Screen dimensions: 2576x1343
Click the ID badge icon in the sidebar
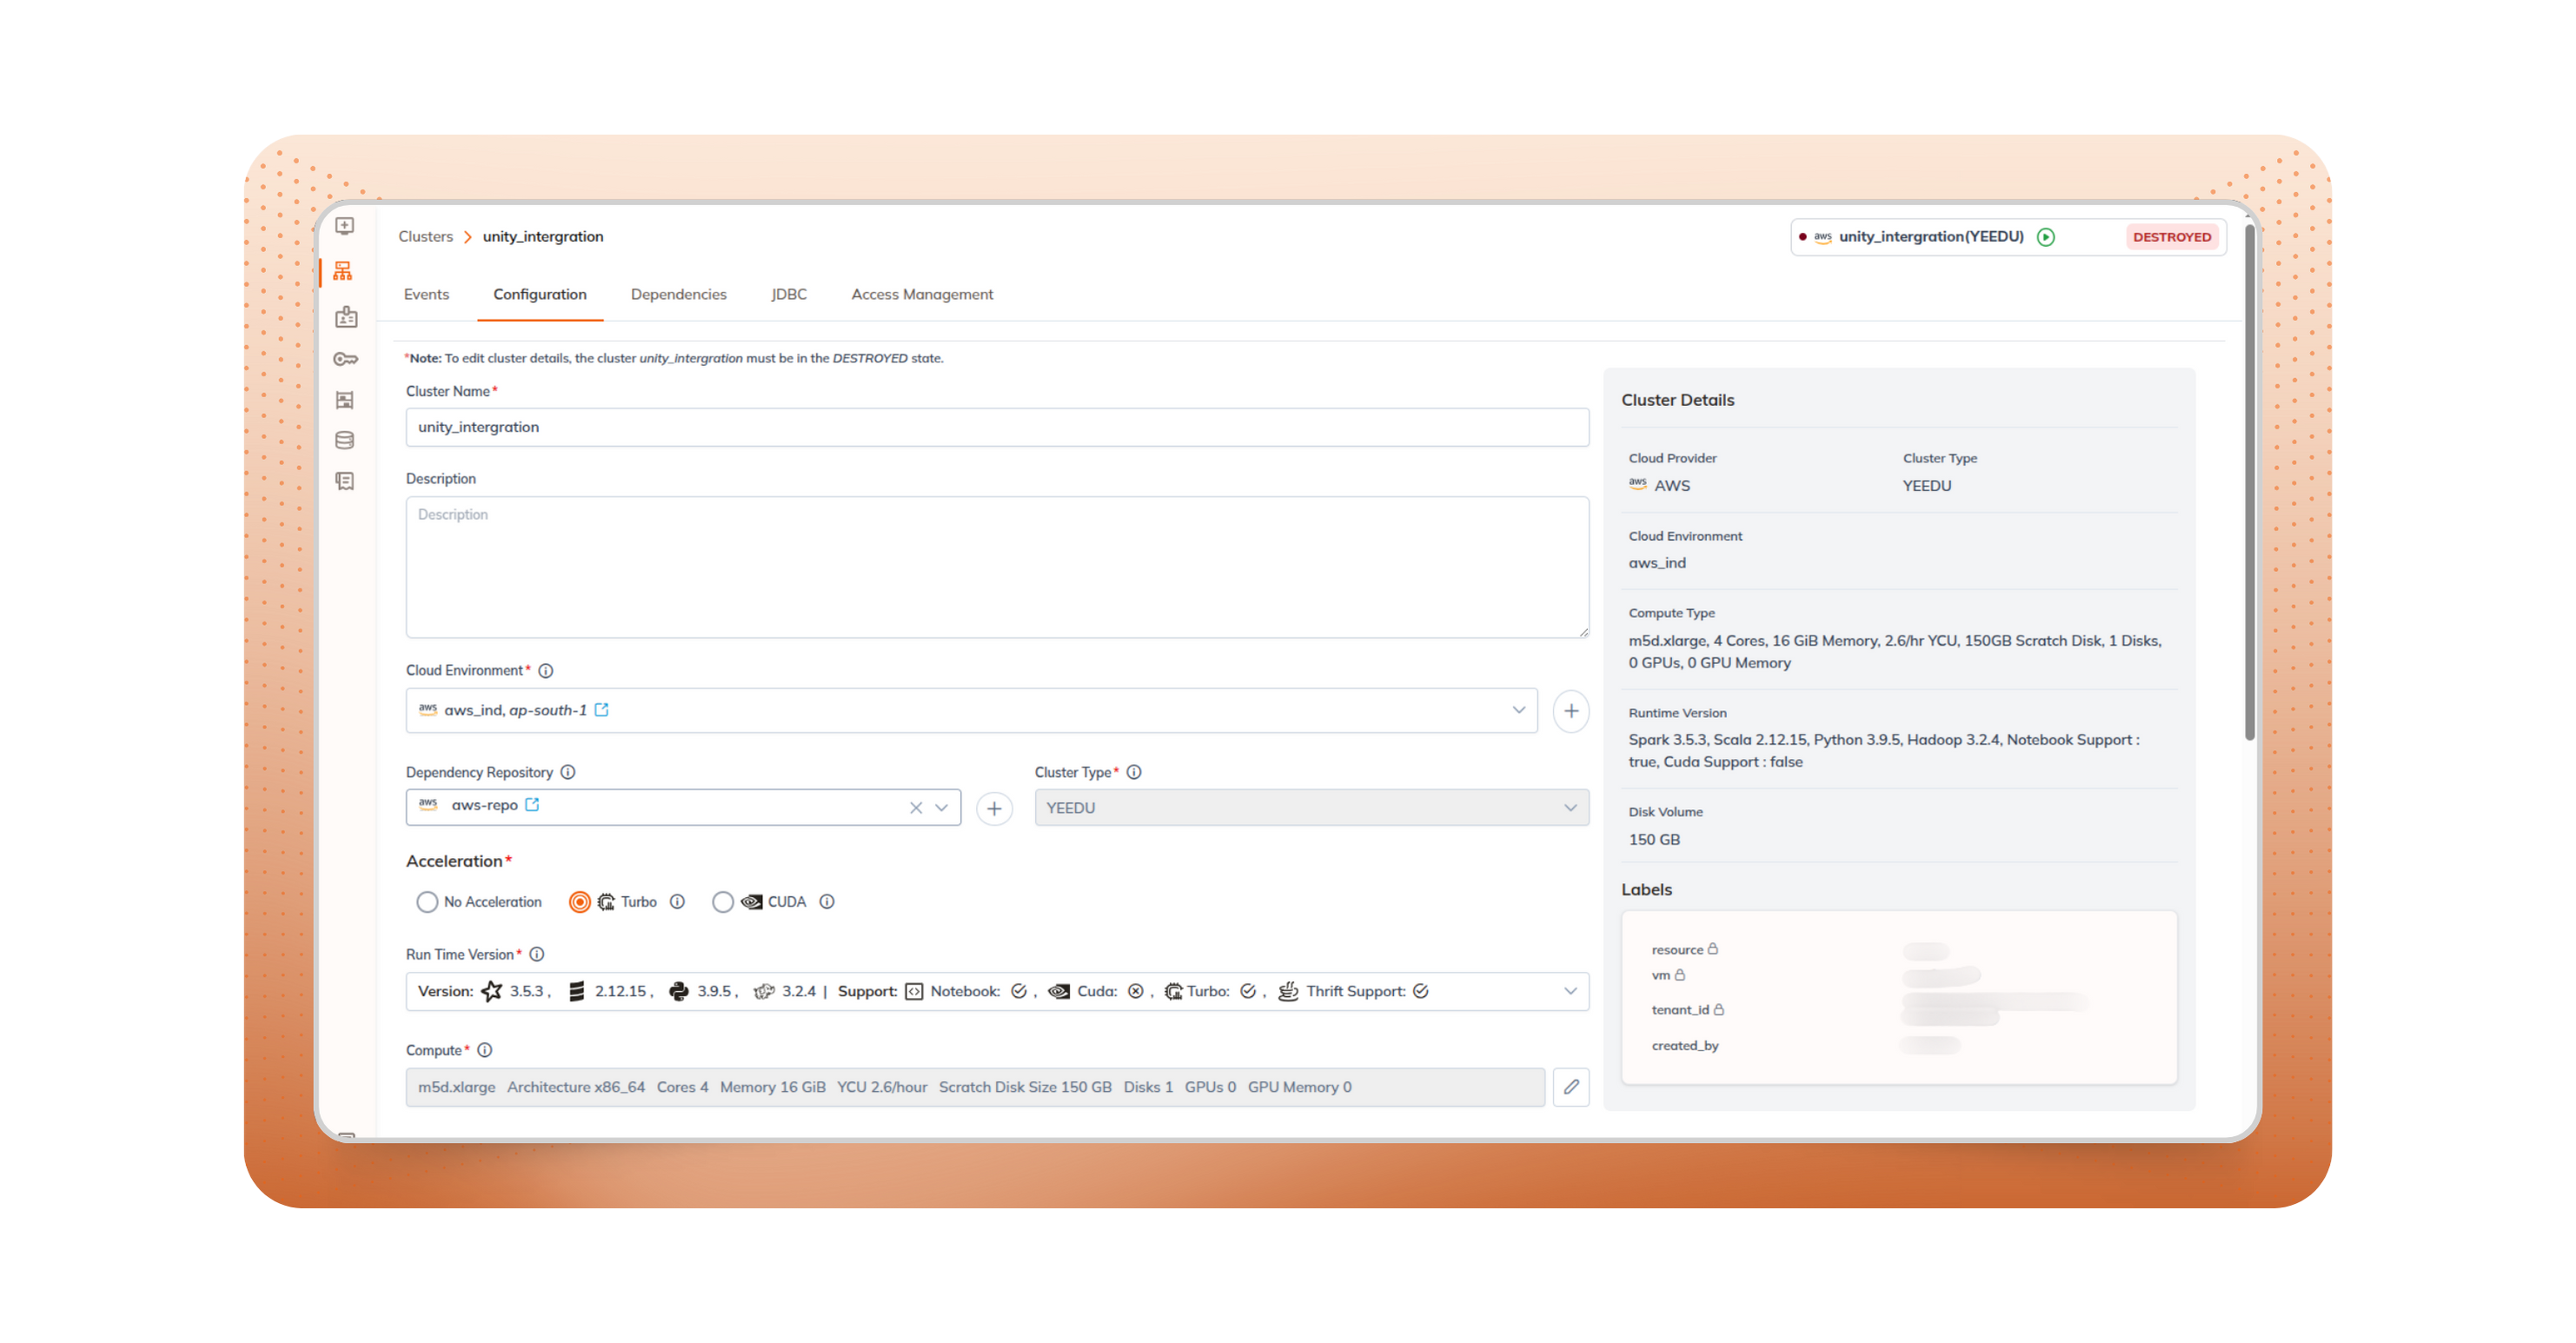click(x=345, y=317)
